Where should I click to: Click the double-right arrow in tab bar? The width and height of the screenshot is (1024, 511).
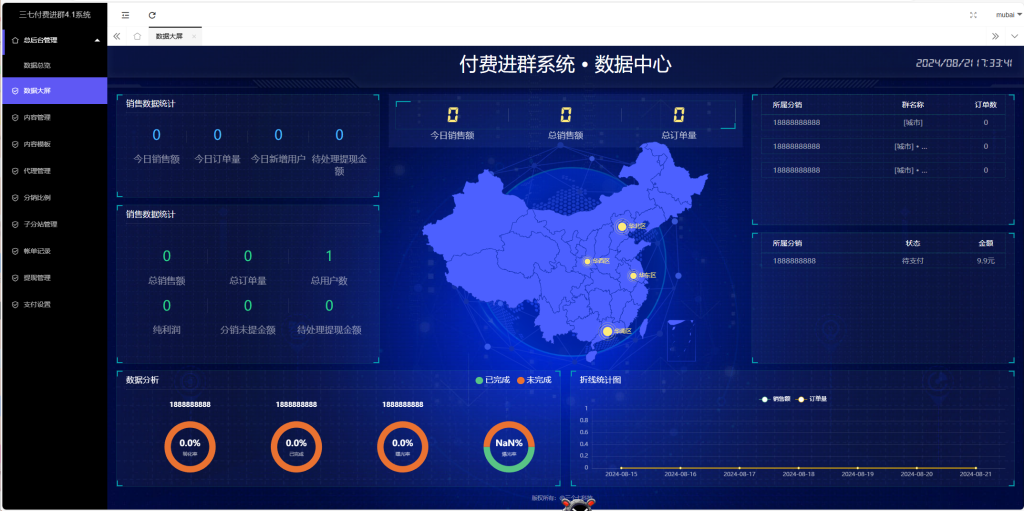[995, 37]
